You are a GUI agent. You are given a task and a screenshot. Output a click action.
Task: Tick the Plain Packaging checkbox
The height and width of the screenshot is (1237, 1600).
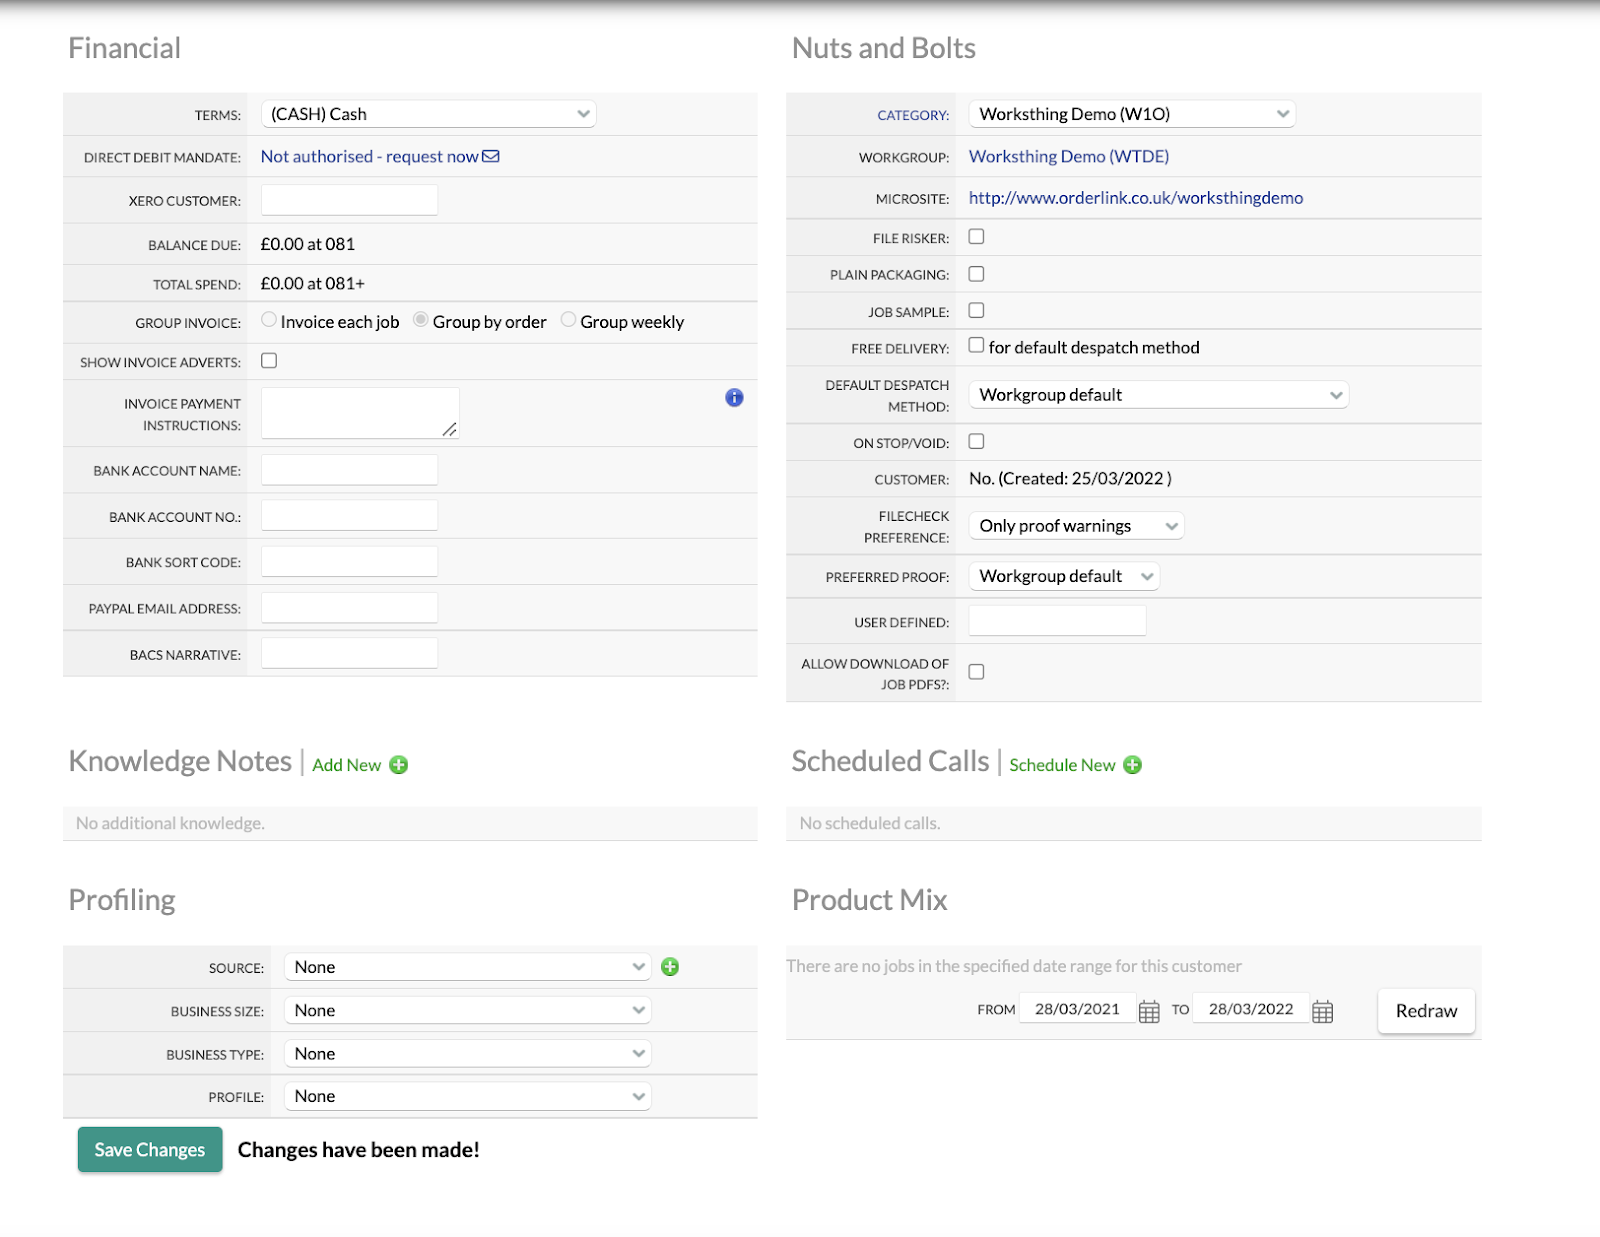point(976,274)
